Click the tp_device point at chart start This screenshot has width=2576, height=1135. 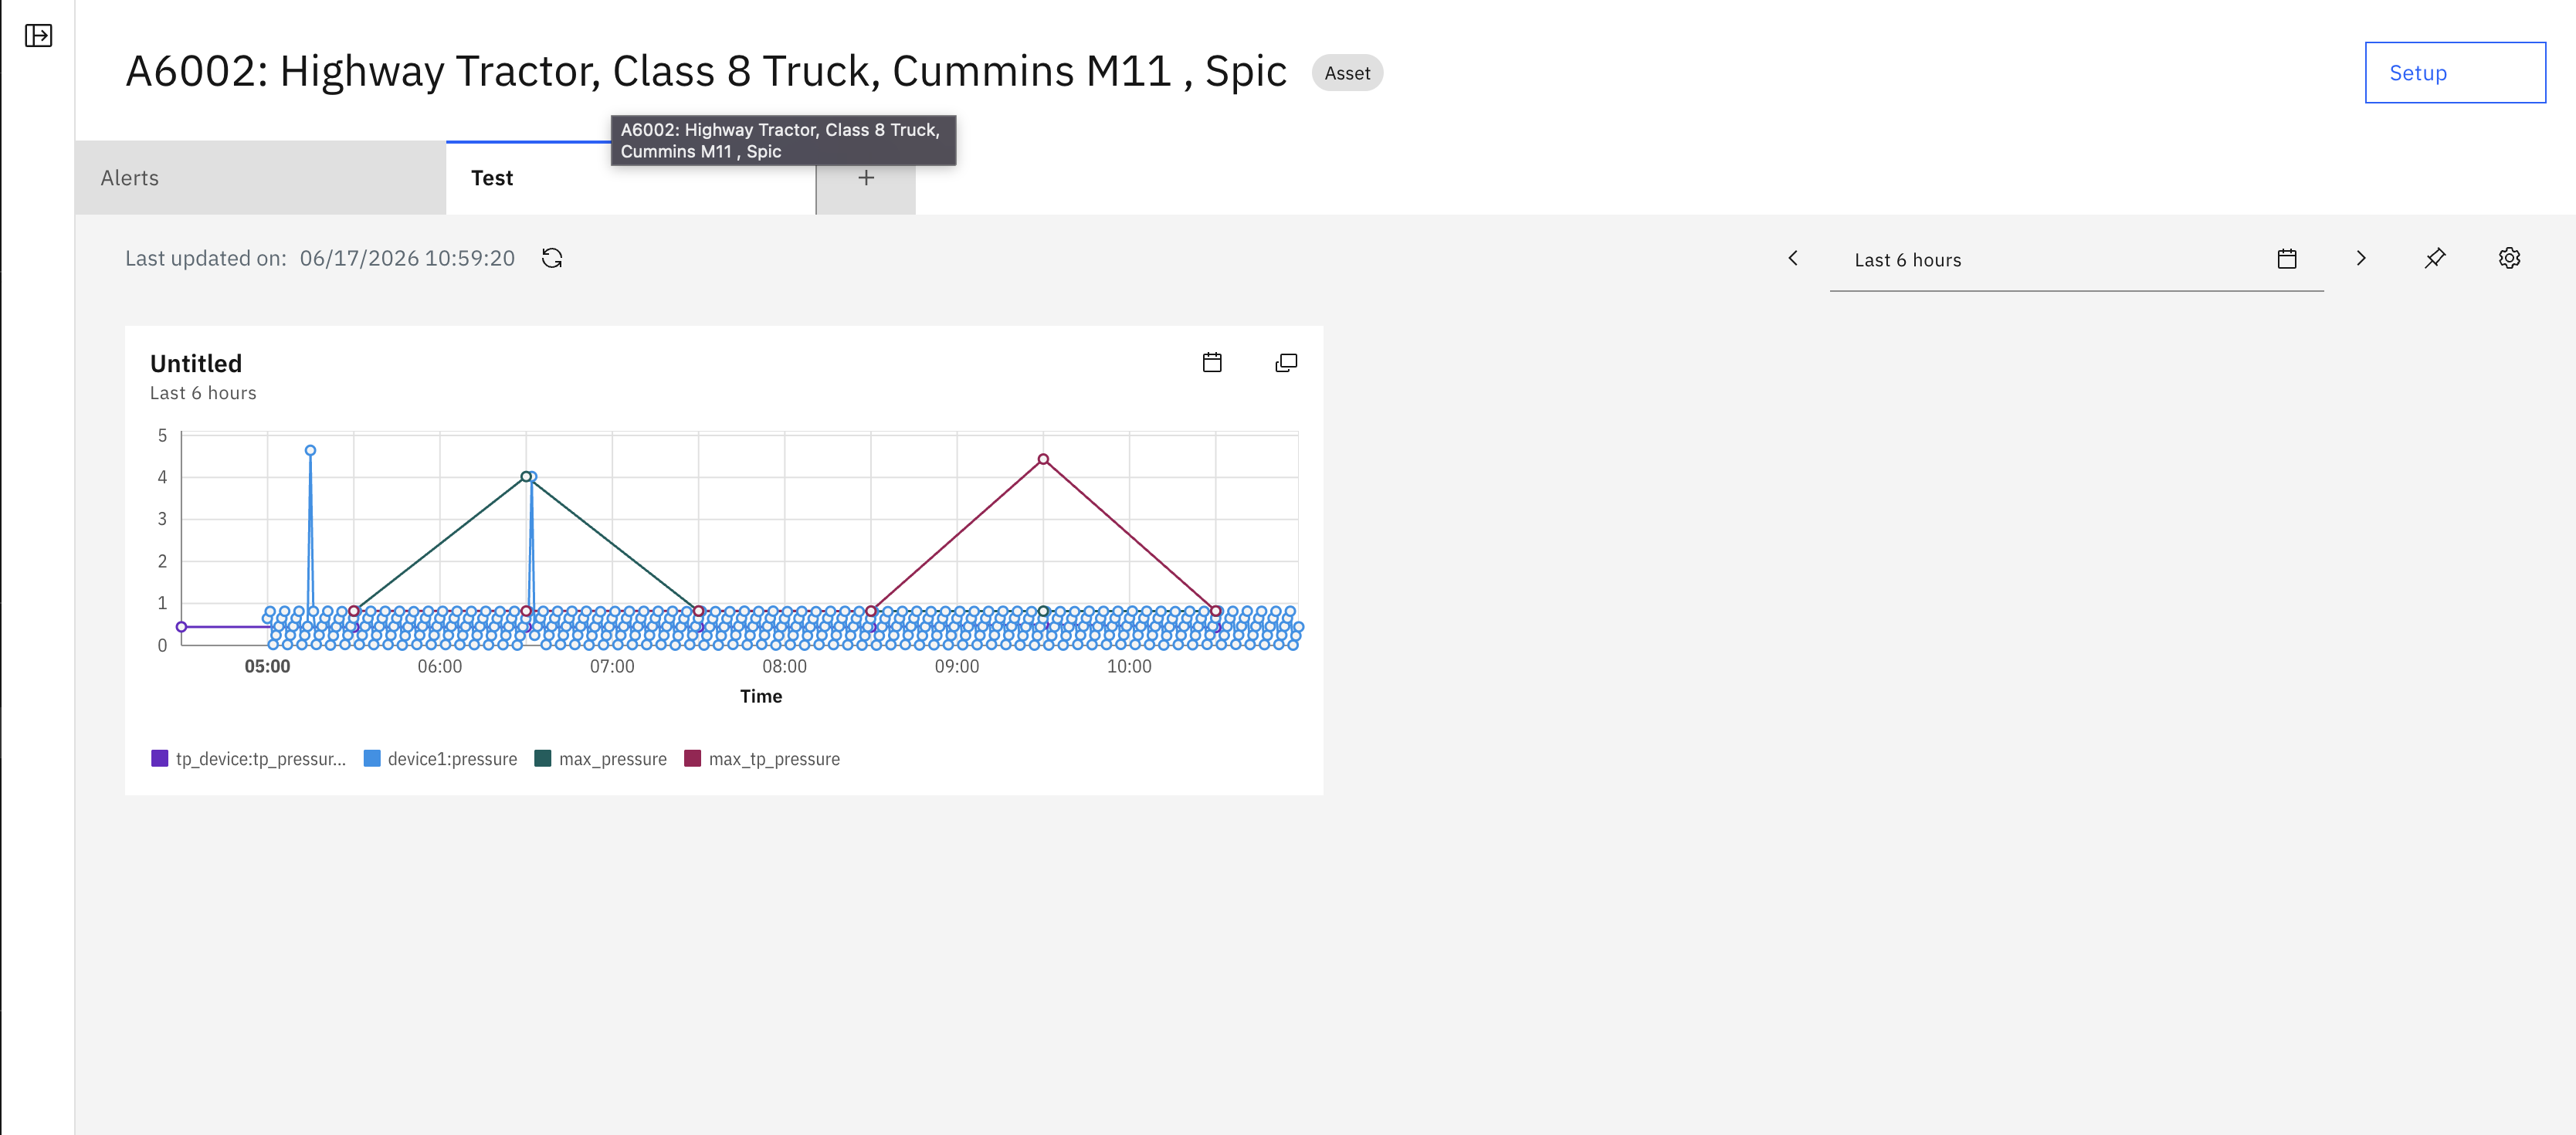coord(181,627)
